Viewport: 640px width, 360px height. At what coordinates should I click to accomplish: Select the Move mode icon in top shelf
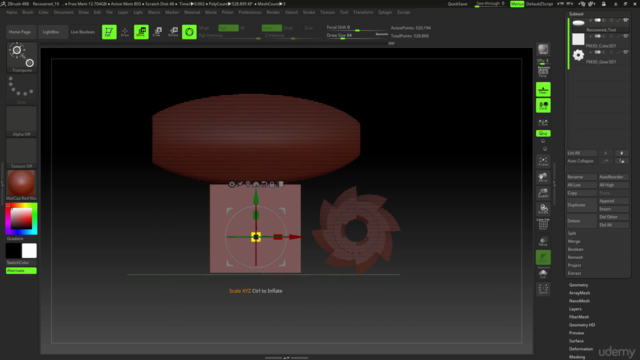tap(141, 32)
